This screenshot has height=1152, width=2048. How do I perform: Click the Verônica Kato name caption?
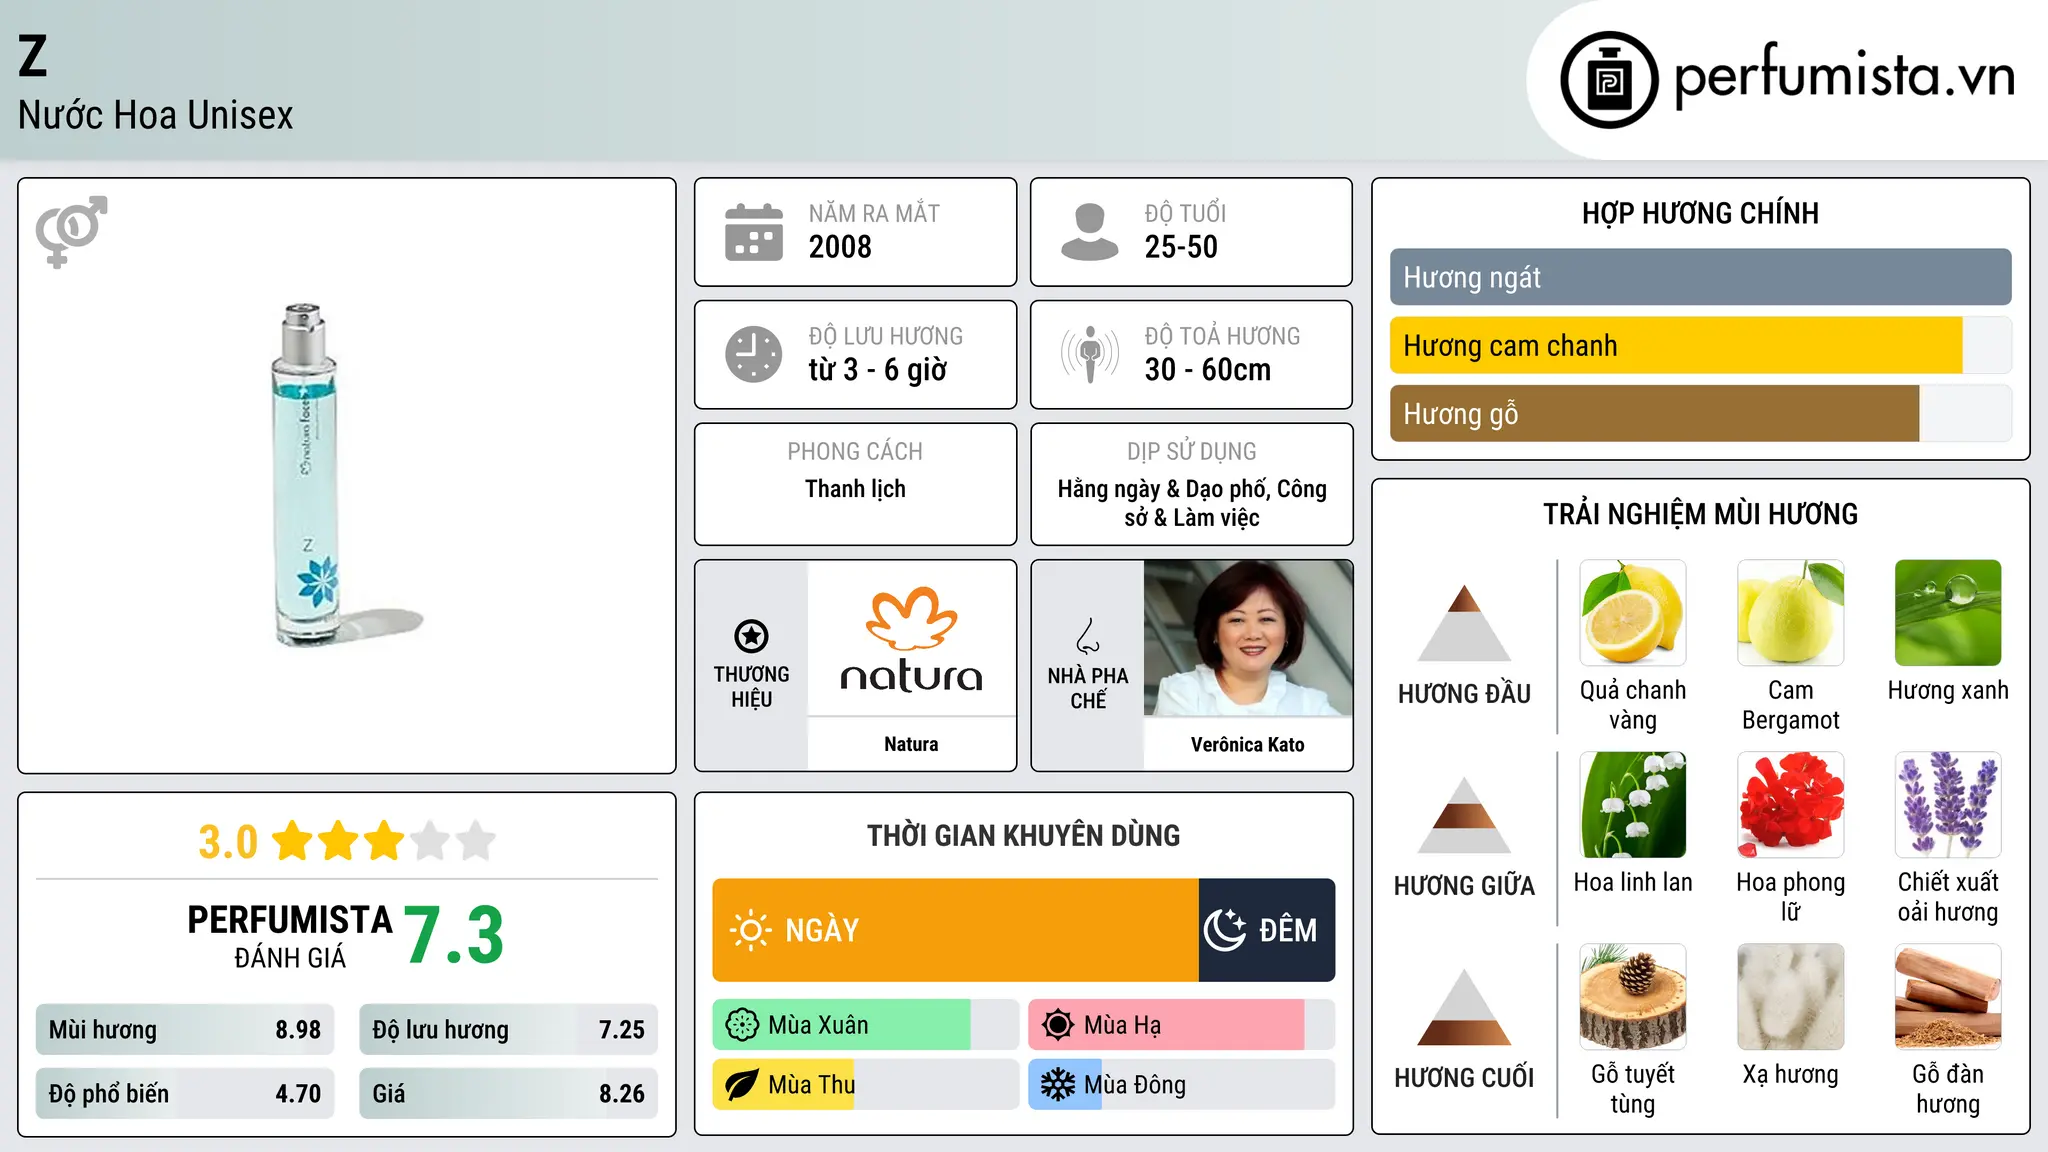point(1248,744)
